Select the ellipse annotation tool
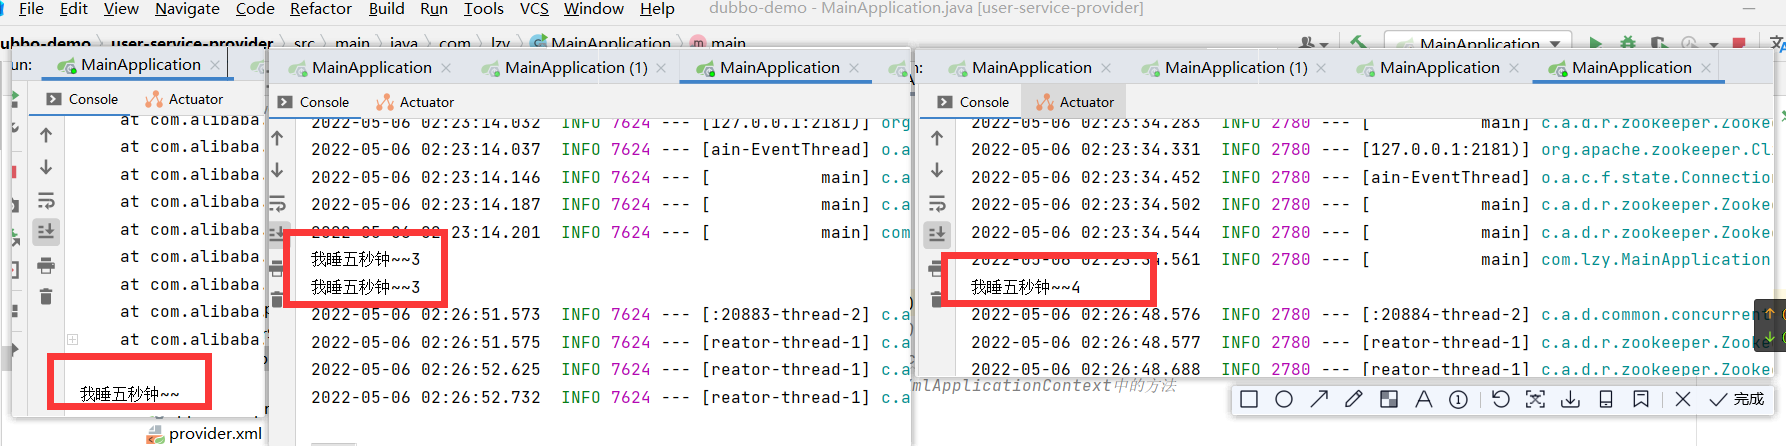The width and height of the screenshot is (1786, 446). click(1284, 399)
